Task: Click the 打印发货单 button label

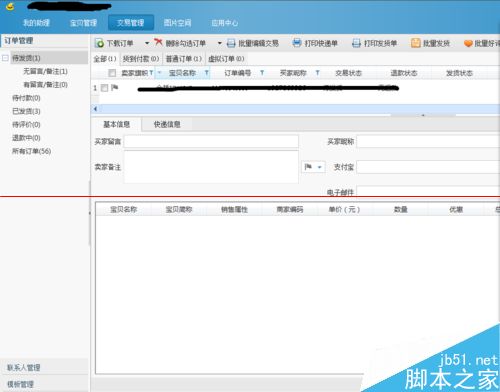Action: [x=380, y=43]
